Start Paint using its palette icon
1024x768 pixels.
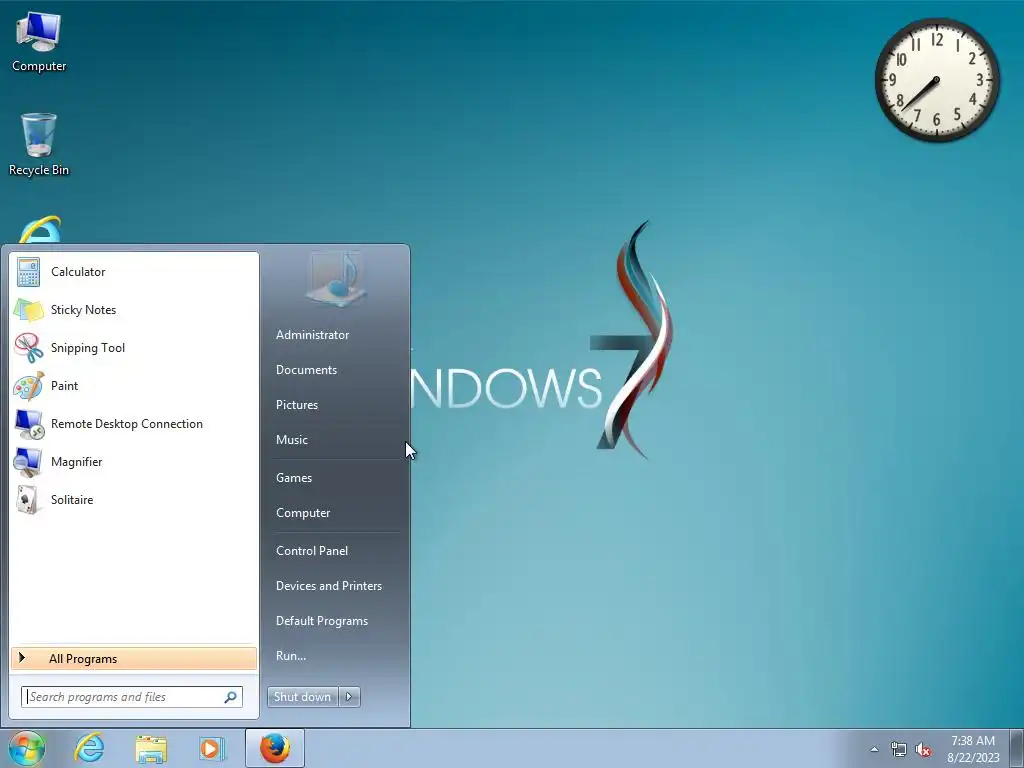point(28,385)
